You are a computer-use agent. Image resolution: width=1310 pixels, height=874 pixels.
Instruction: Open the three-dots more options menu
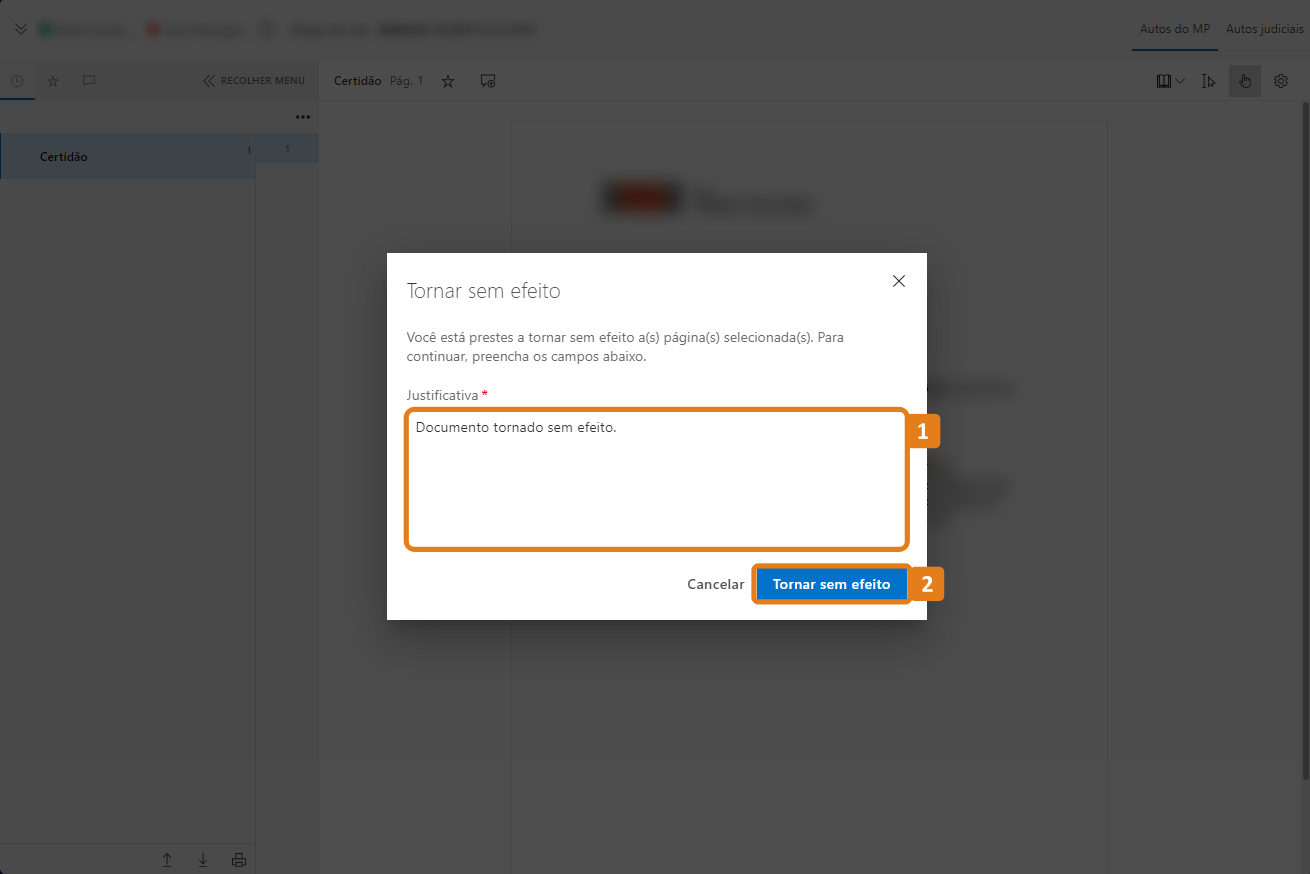[303, 117]
